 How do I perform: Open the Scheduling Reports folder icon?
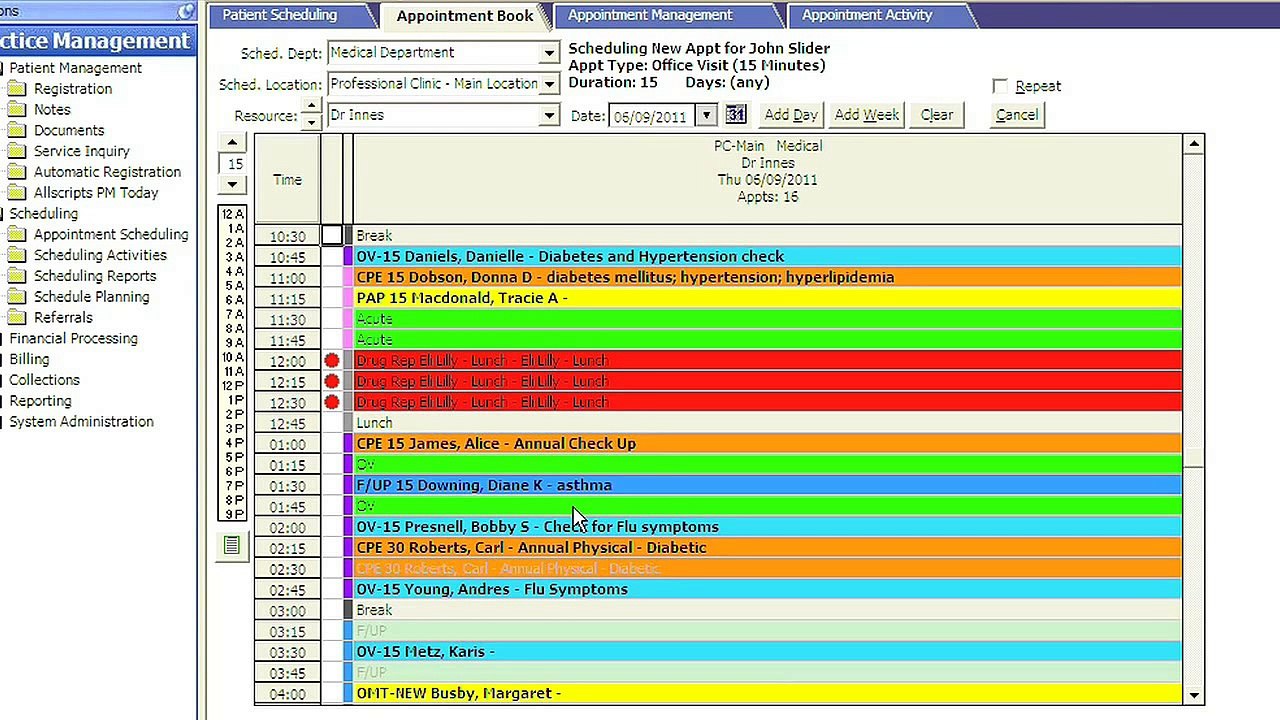point(16,276)
